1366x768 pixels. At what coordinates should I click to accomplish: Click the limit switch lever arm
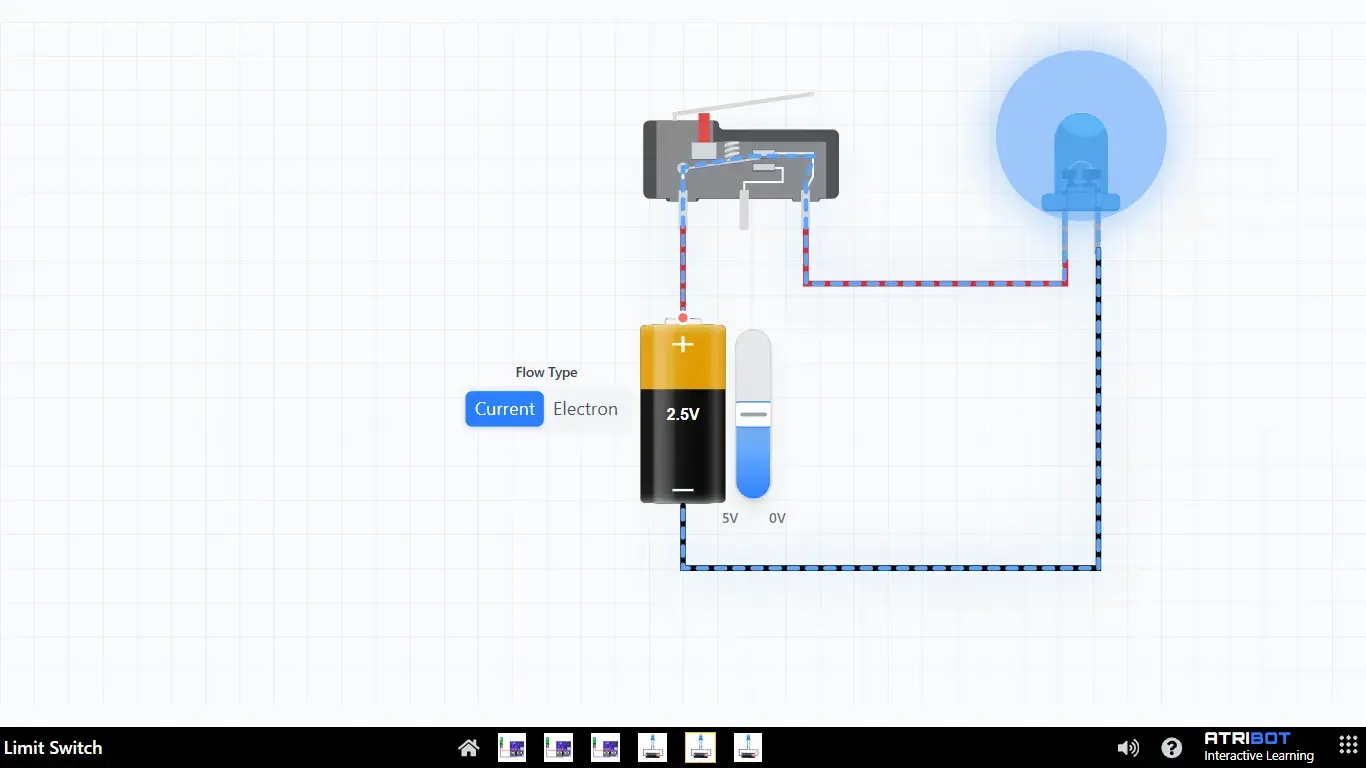(x=744, y=104)
